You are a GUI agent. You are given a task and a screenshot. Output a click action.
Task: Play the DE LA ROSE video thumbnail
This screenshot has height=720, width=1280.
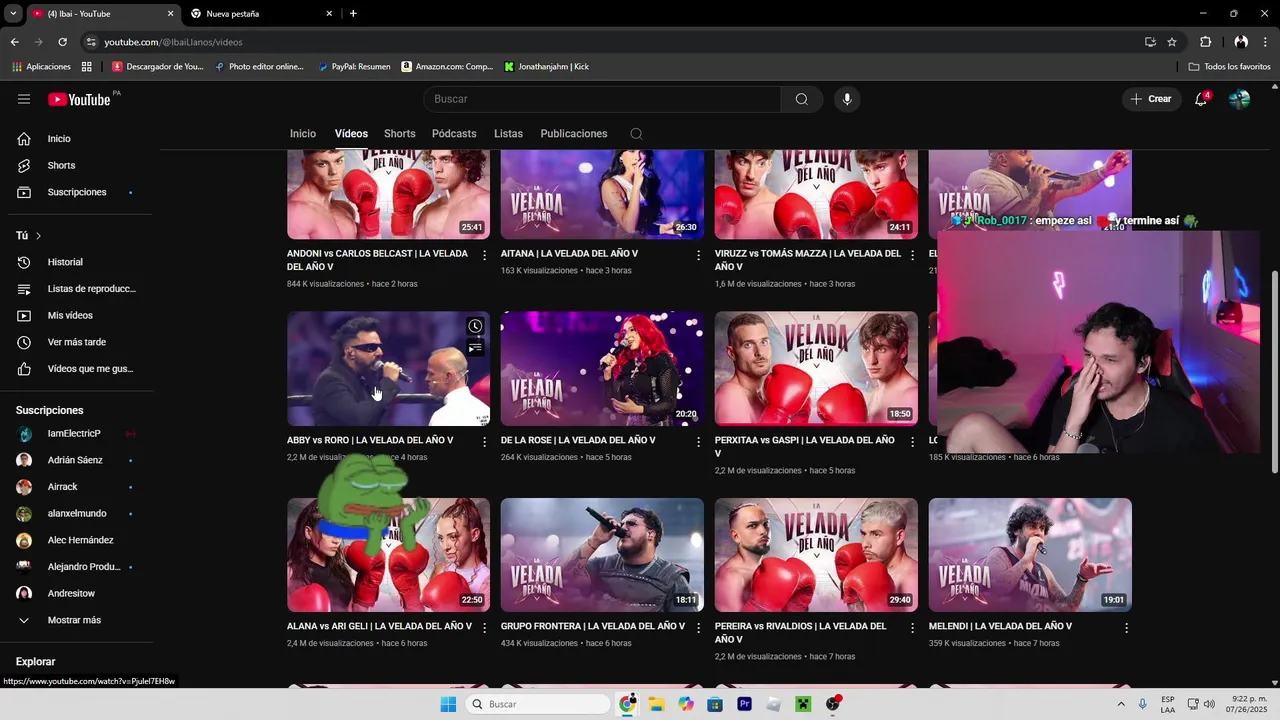pos(602,369)
